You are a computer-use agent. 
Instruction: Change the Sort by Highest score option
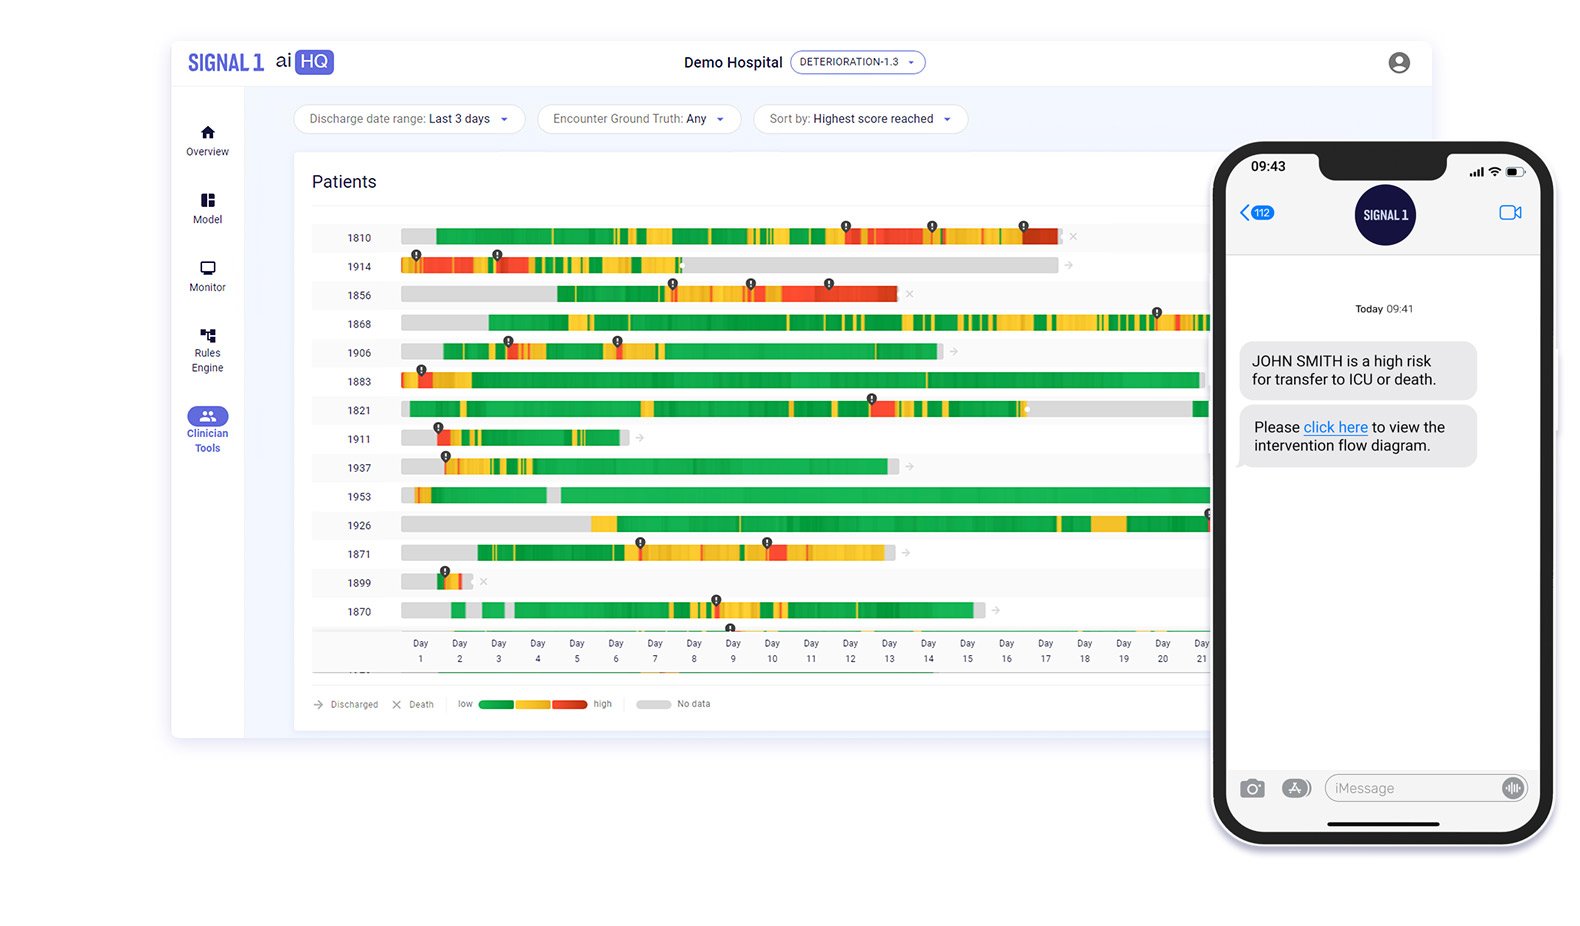tap(860, 119)
